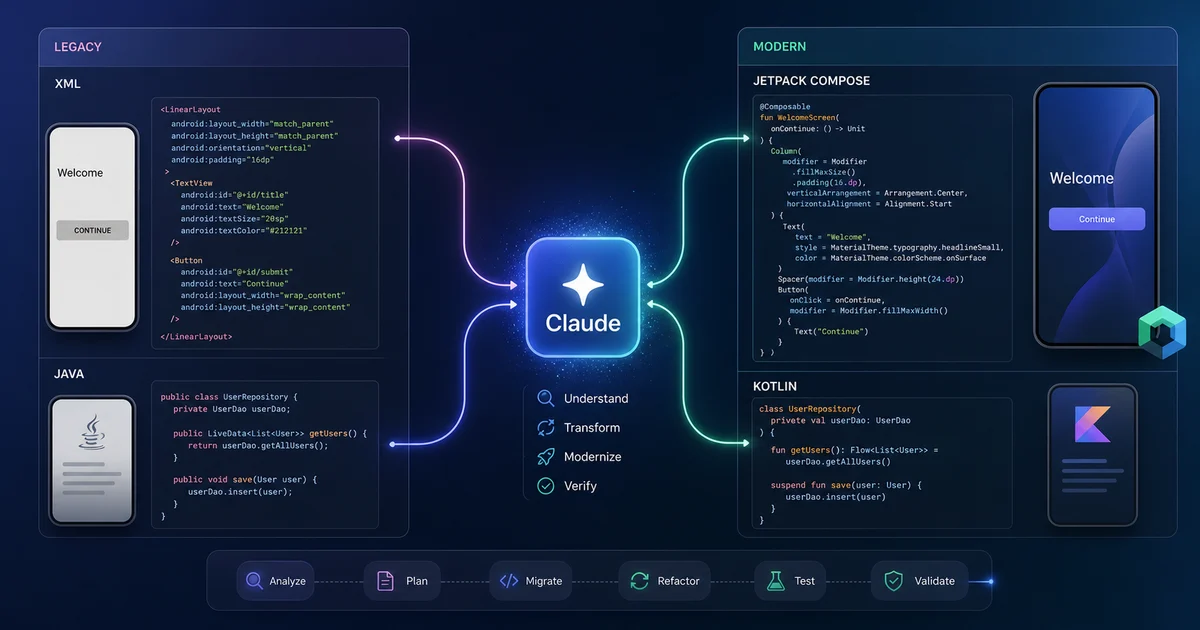Tap the purple Continue button on modern phone
Image resolution: width=1200 pixels, height=630 pixels.
[1096, 219]
